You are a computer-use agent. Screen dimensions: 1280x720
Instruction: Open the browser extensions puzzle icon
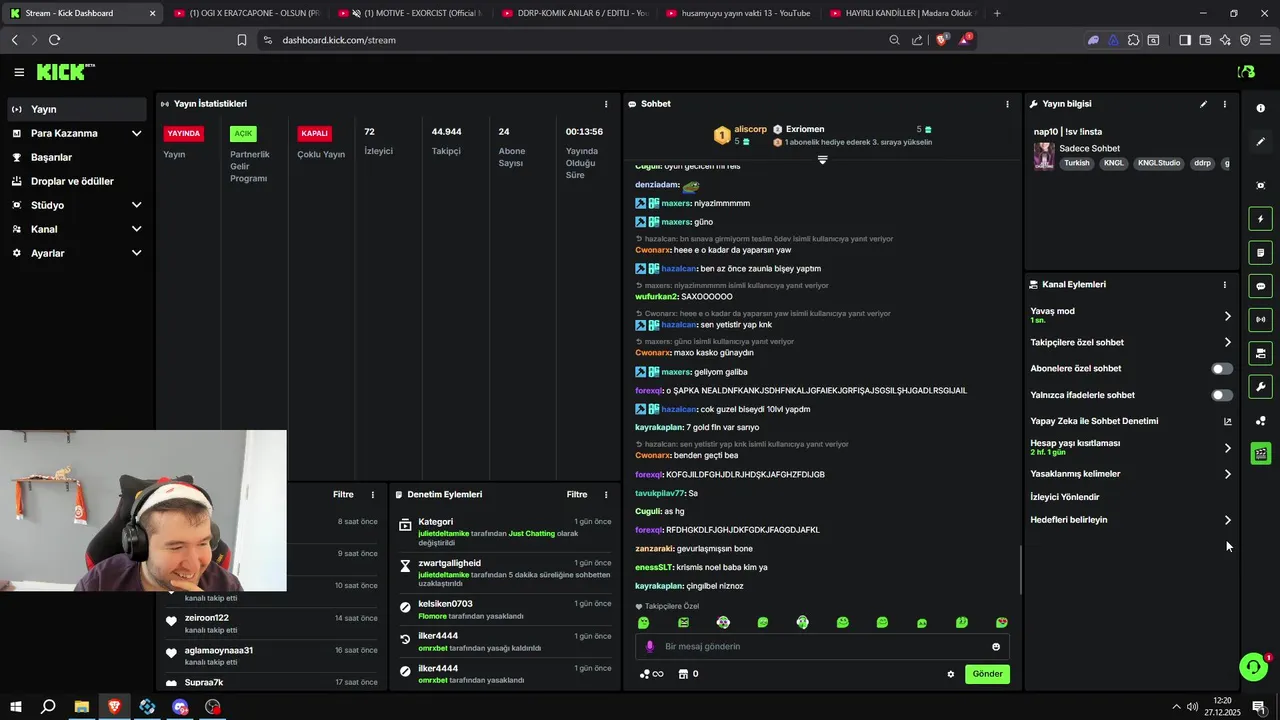(1133, 40)
